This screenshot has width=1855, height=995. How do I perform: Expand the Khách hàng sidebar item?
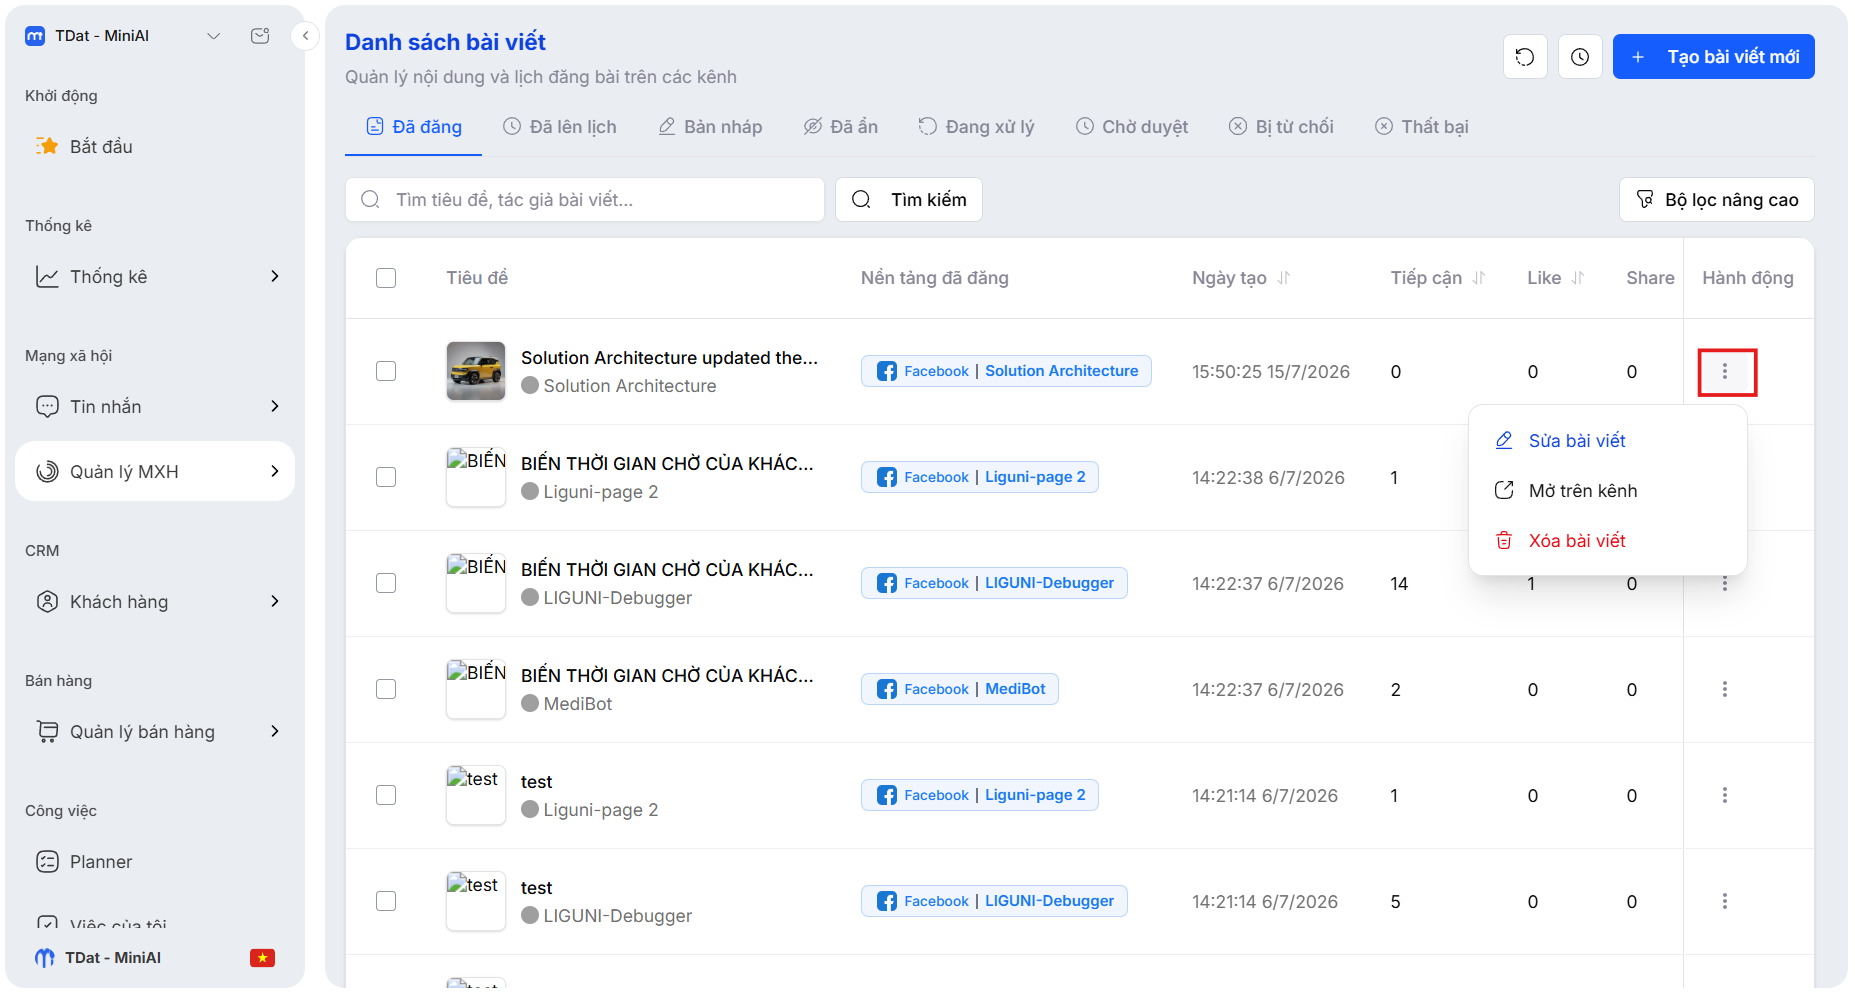click(x=155, y=602)
